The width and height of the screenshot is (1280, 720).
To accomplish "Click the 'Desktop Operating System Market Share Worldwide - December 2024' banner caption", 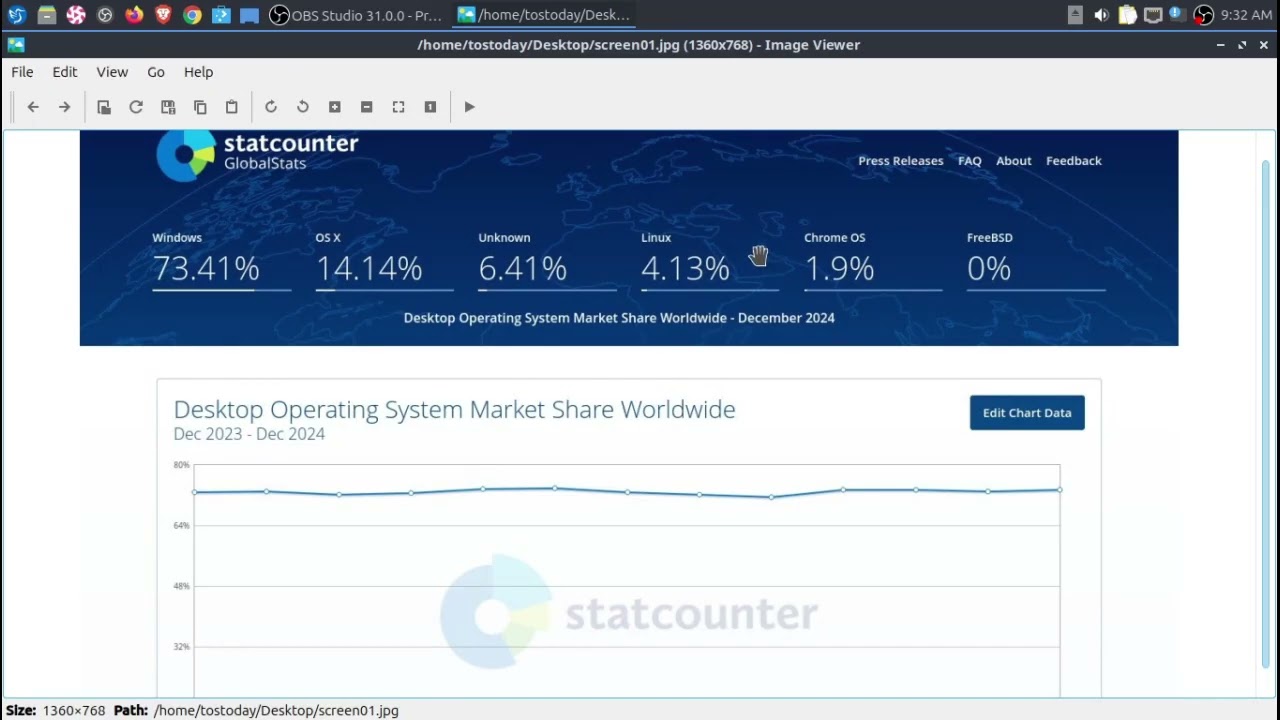I will coord(619,318).
